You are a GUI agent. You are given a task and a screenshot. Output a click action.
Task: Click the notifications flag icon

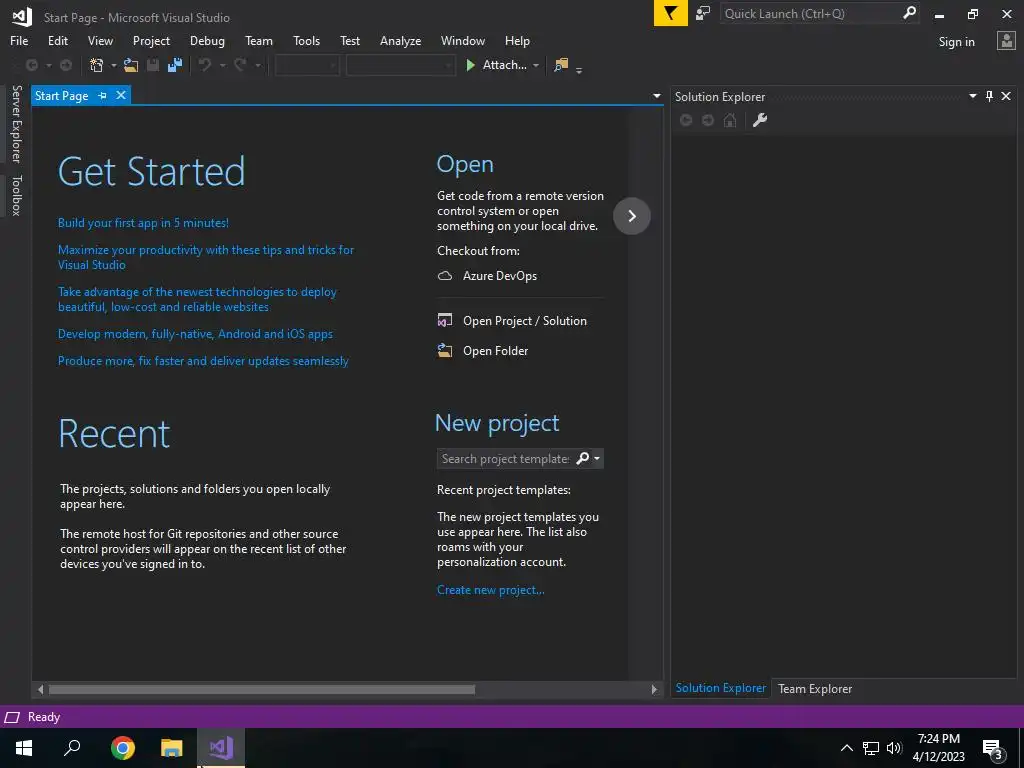671,13
